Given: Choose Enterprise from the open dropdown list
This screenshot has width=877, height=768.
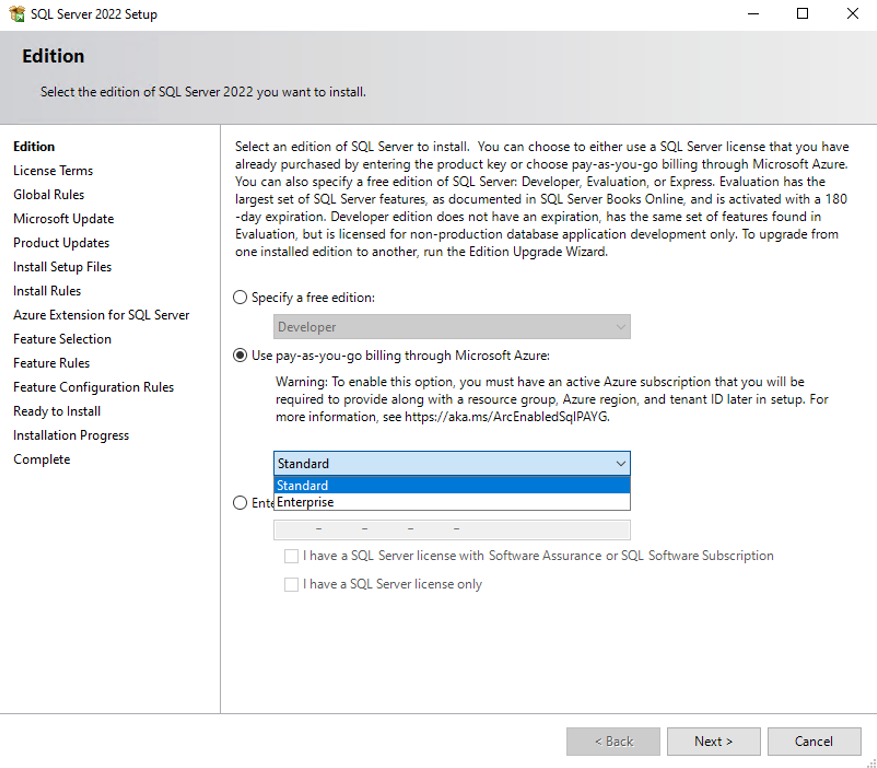Looking at the screenshot, I should click(x=452, y=502).
